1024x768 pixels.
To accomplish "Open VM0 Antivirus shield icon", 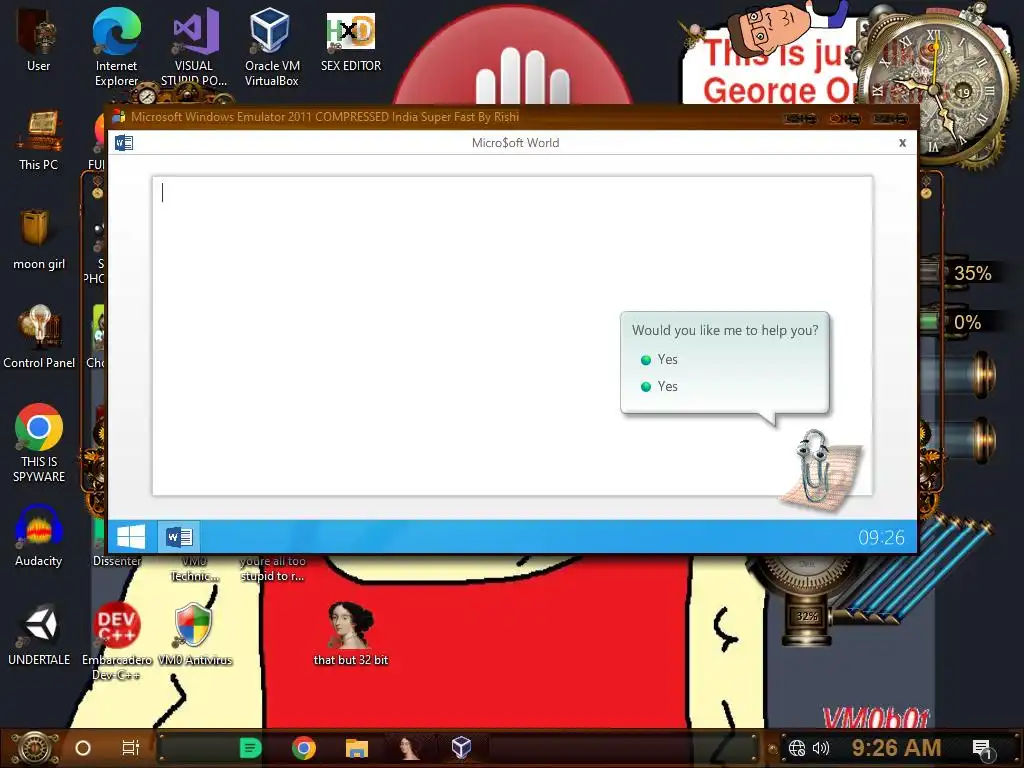I will click(195, 635).
